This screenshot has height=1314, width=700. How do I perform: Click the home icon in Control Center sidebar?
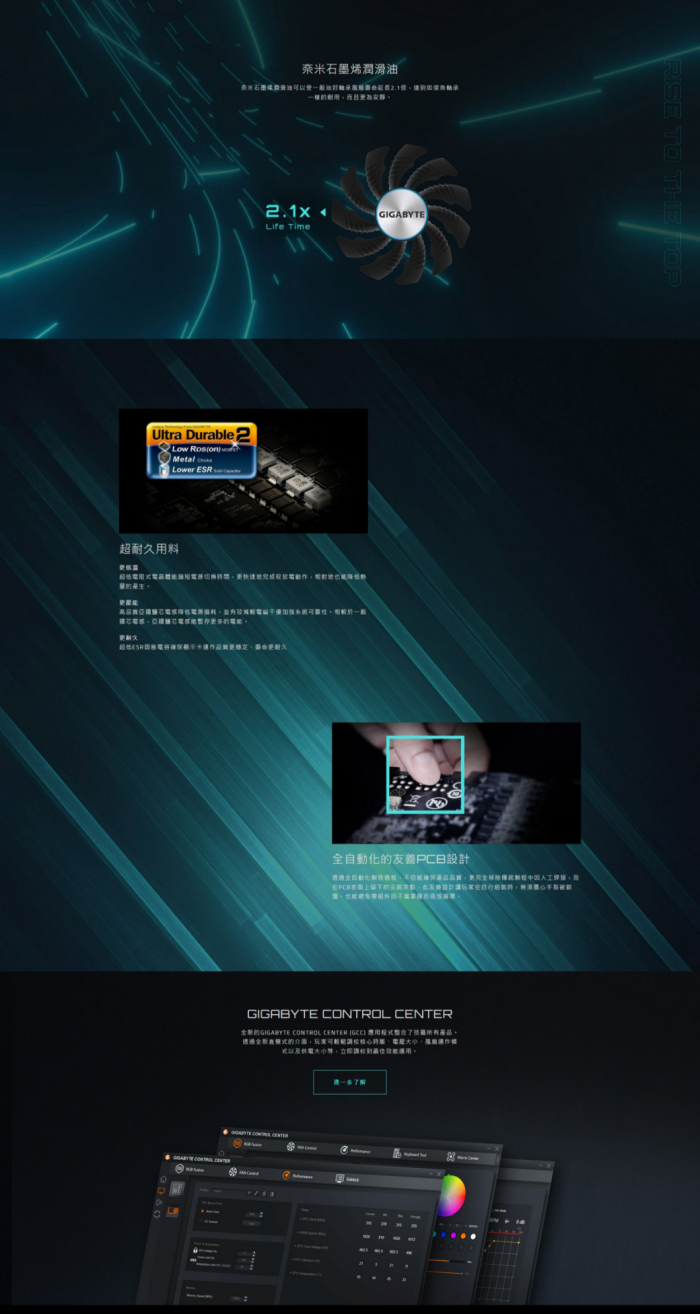tap(163, 1179)
